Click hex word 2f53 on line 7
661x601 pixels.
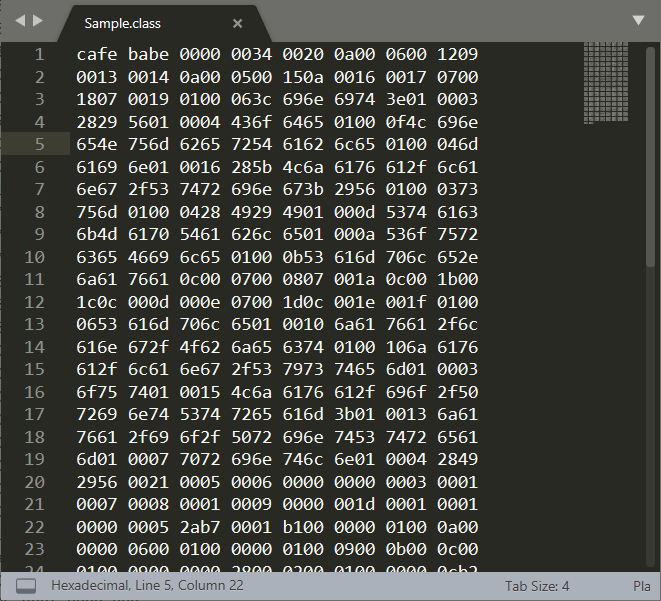click(148, 189)
